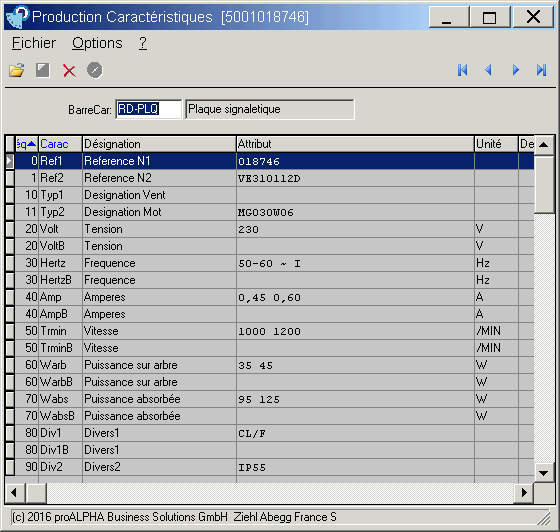Click the gray round cancel icon
The height and width of the screenshot is (532, 560).
click(x=95, y=70)
